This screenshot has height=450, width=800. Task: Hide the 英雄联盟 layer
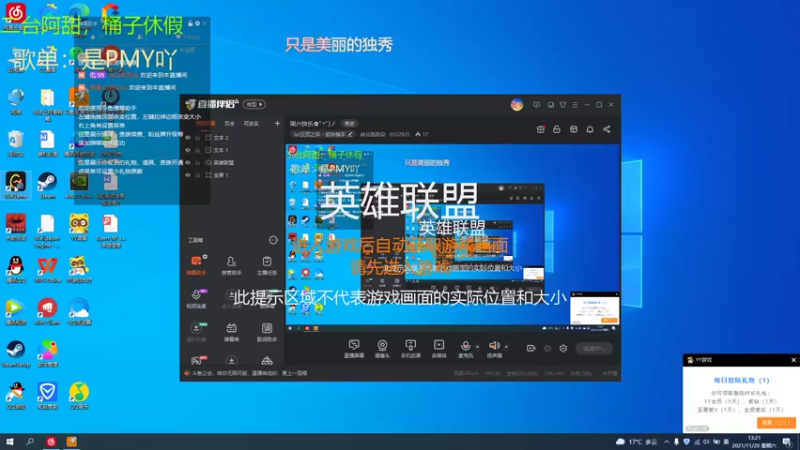[x=188, y=162]
